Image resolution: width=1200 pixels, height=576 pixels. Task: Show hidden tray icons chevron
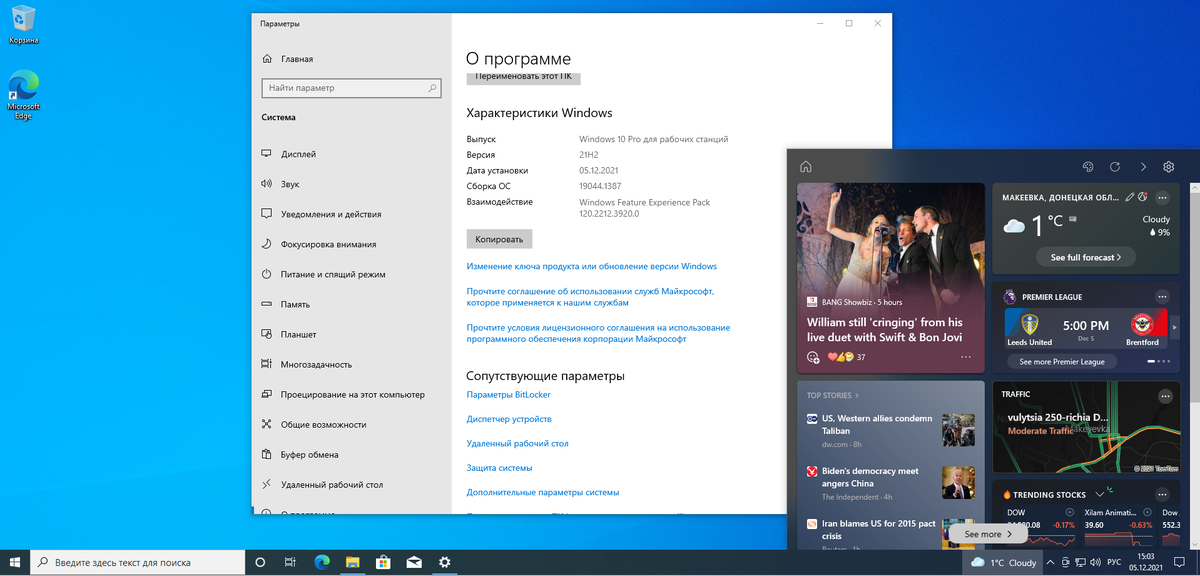(1051, 563)
